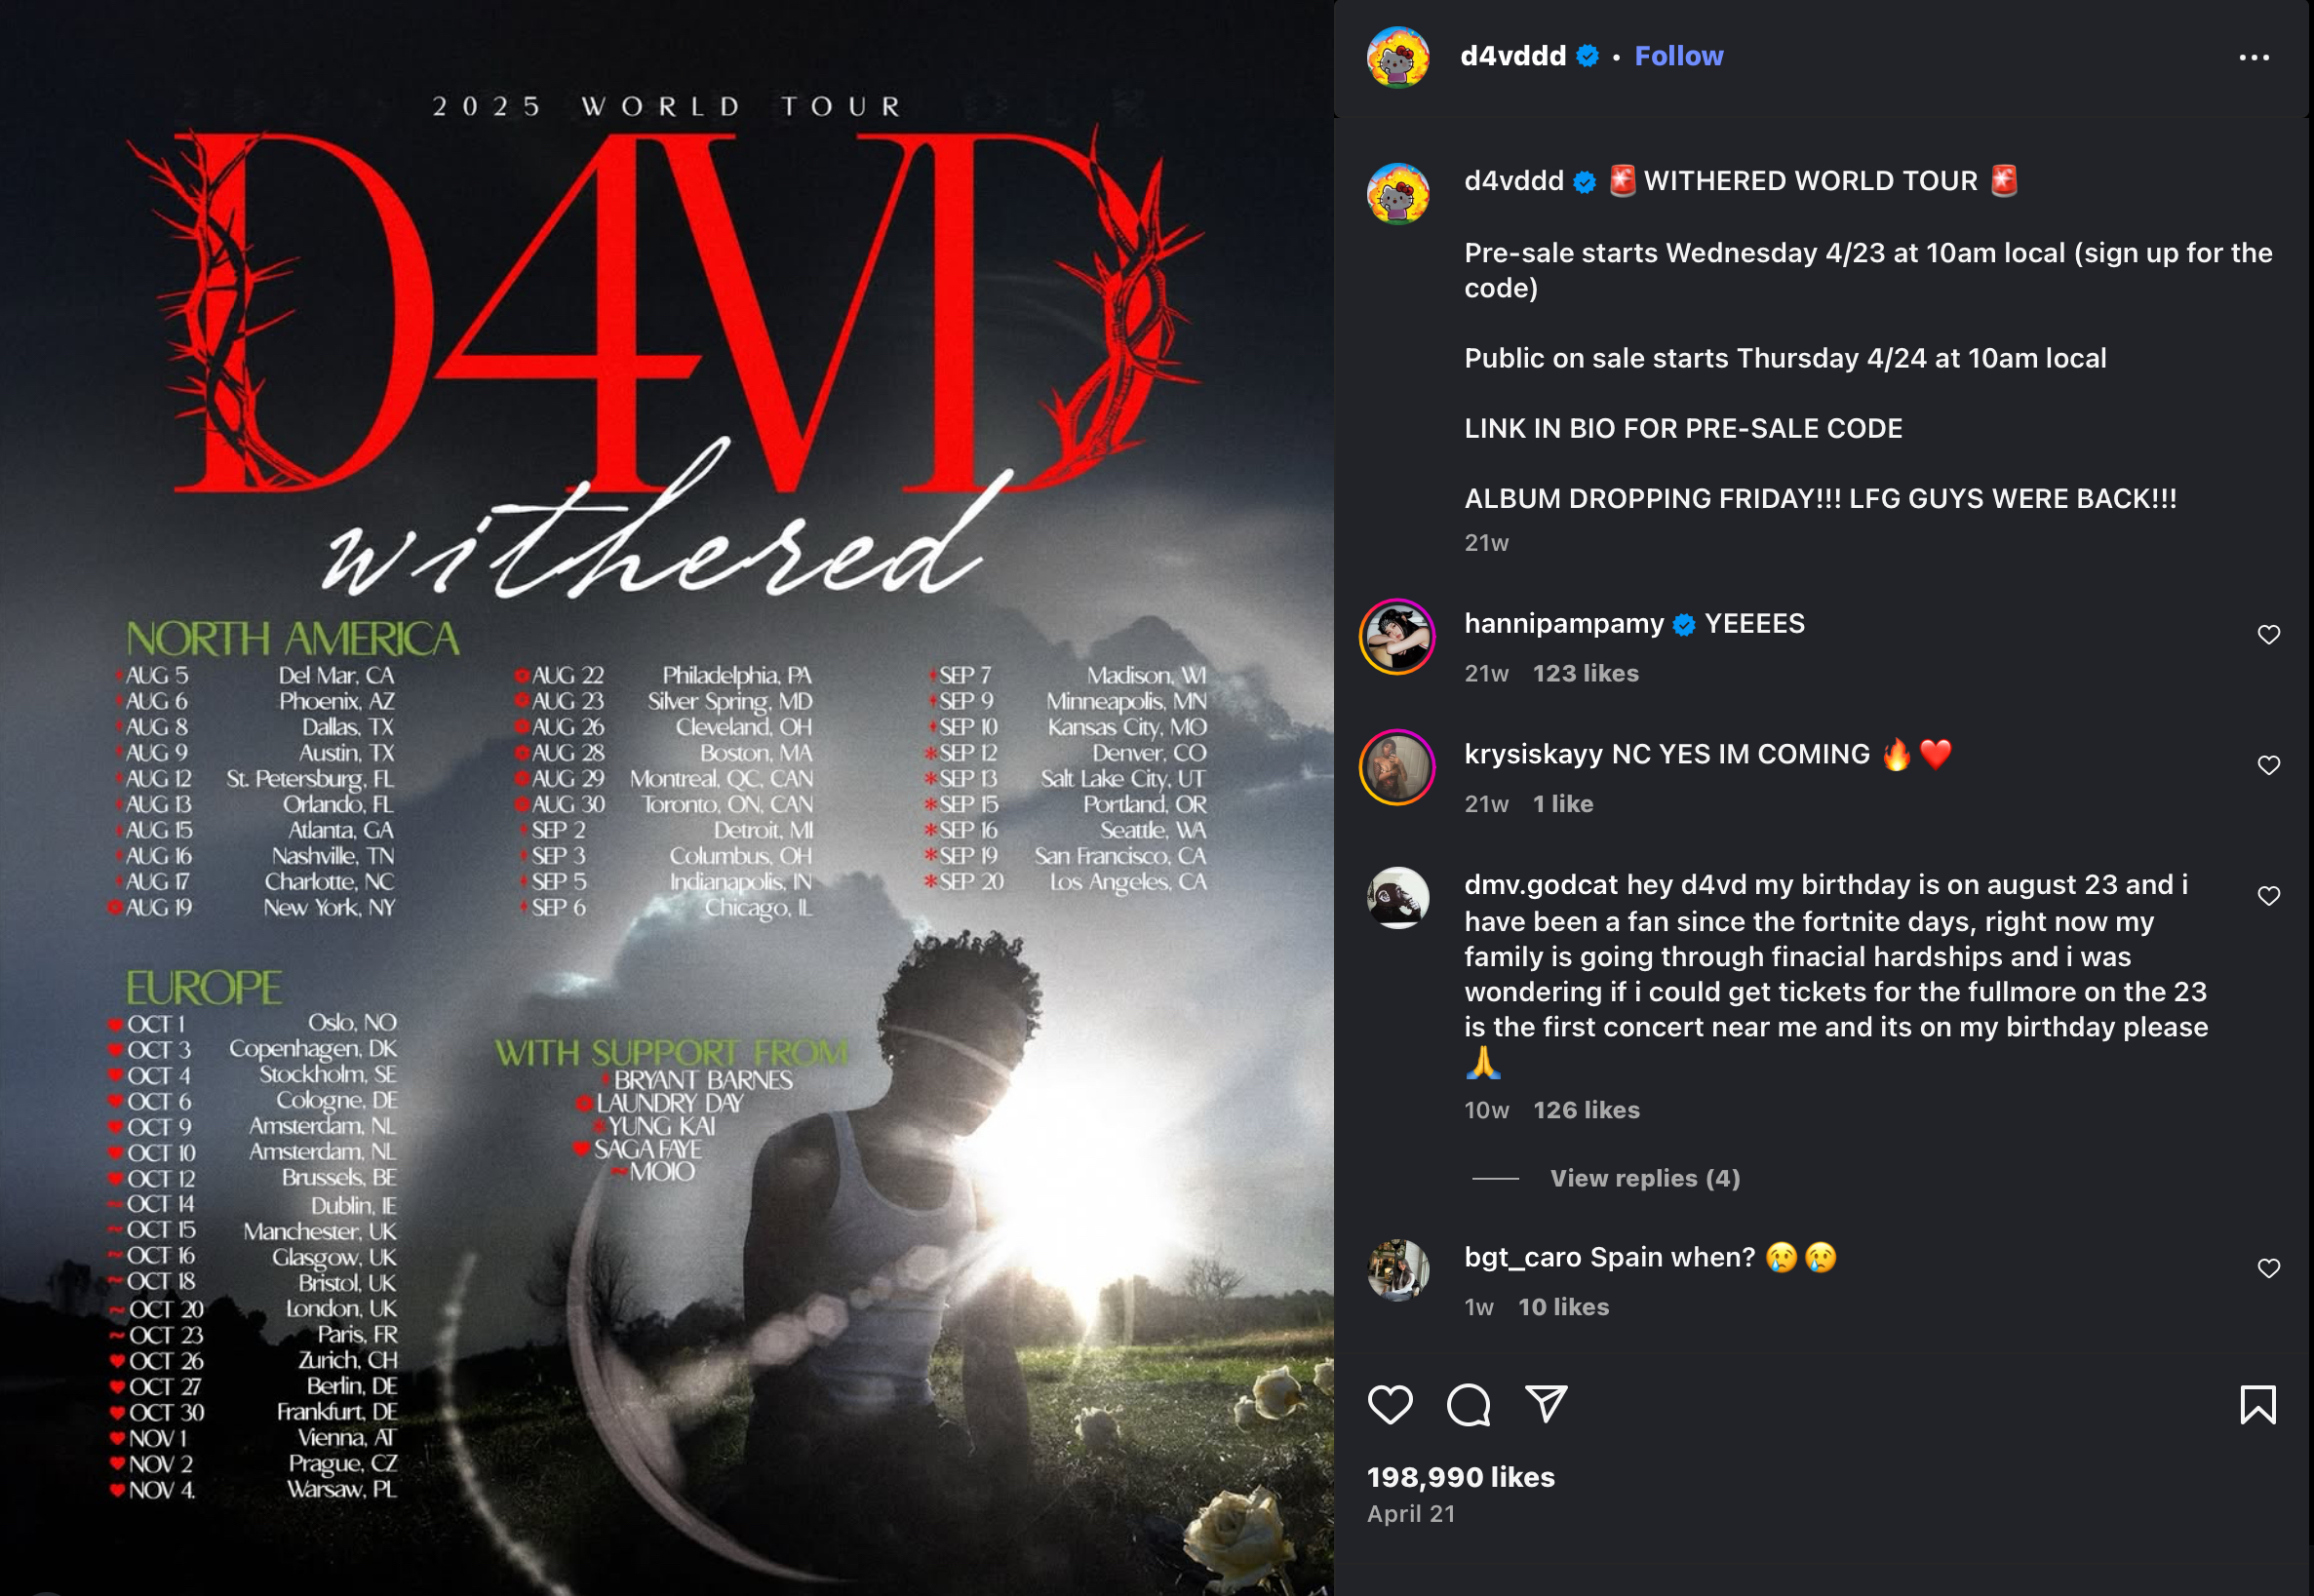Expand View replies (4)

[x=1645, y=1178]
